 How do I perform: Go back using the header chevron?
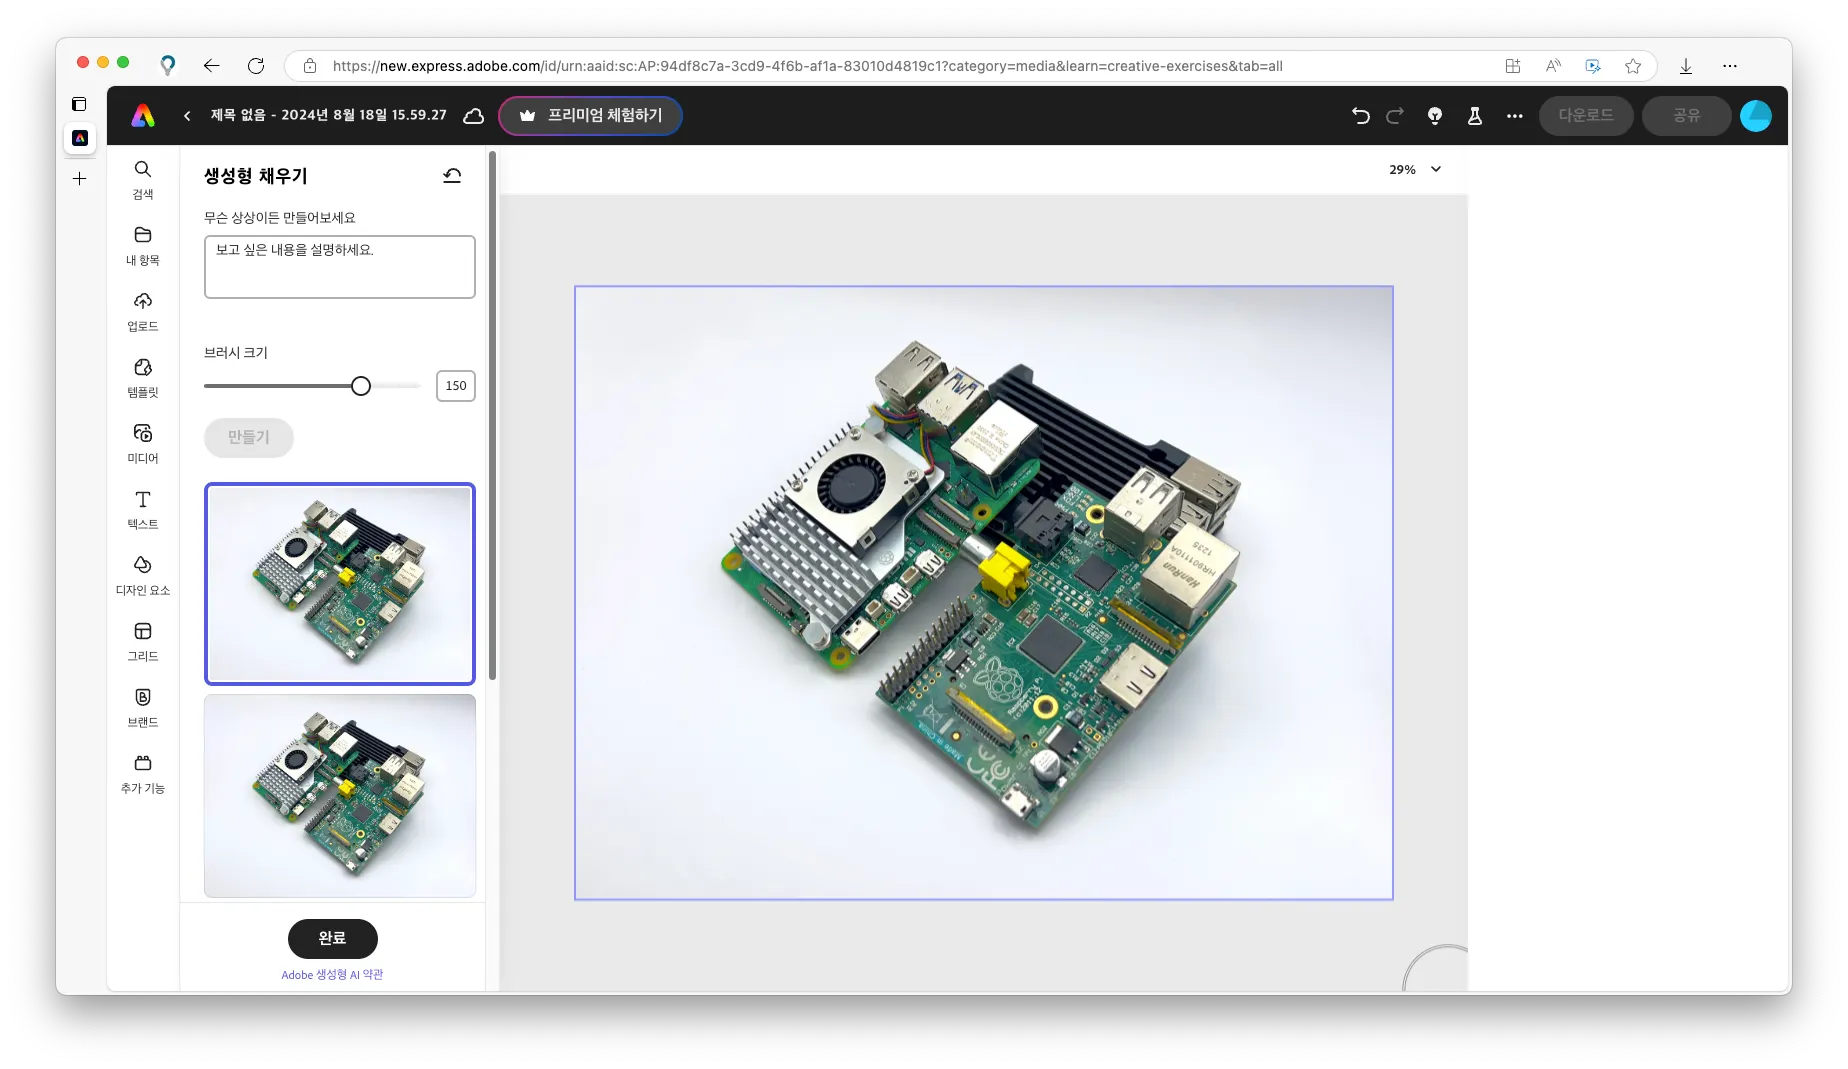pyautogui.click(x=187, y=116)
